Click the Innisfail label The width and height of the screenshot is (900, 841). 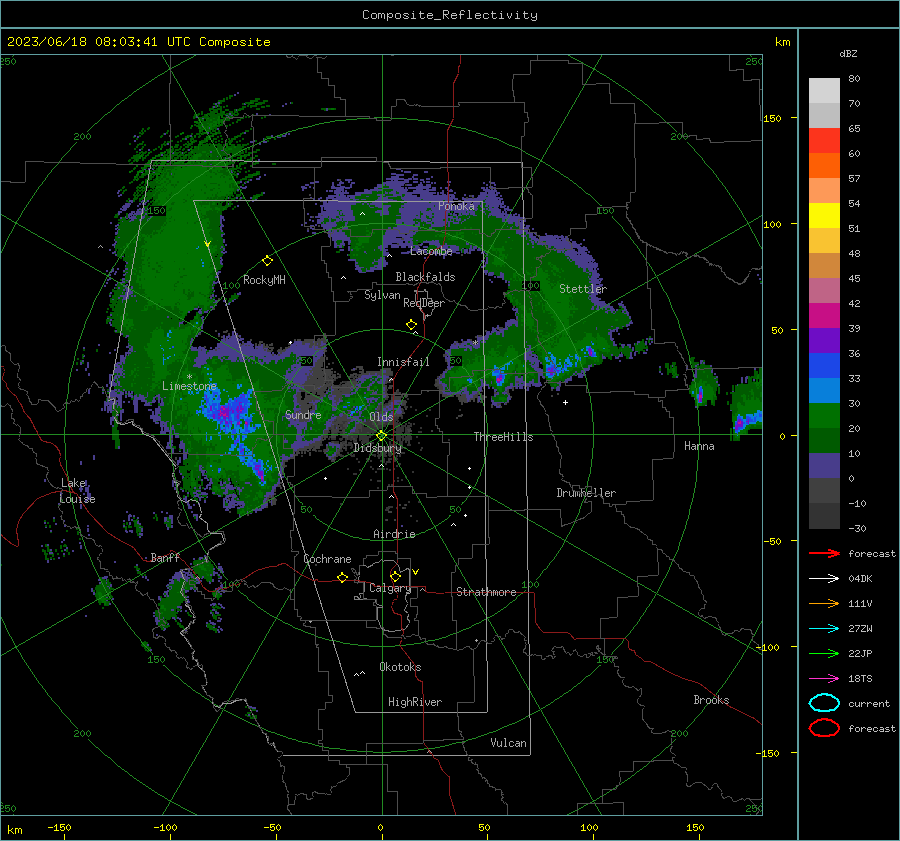[403, 362]
